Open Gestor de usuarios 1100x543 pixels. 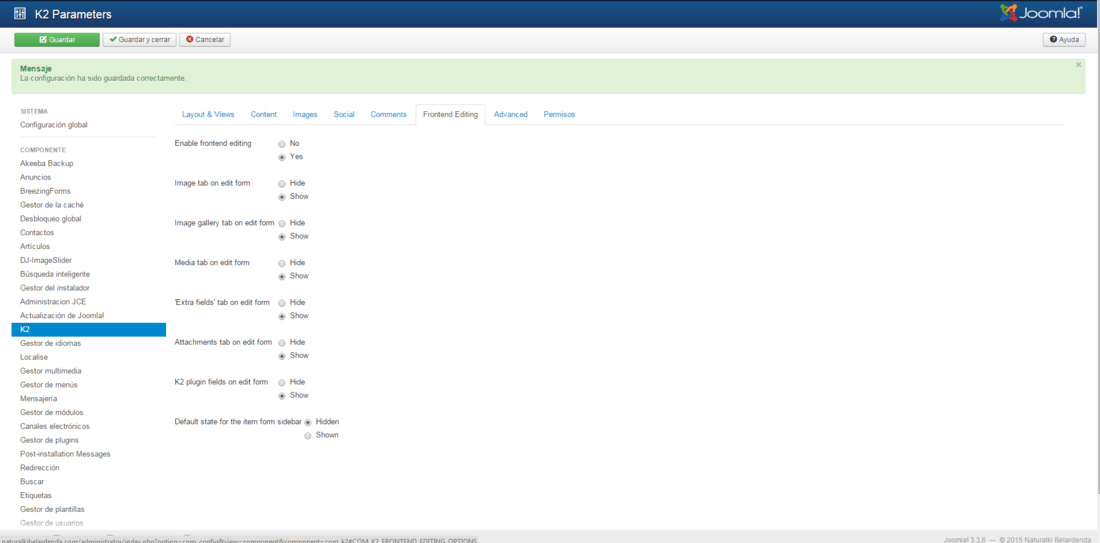click(x=51, y=523)
